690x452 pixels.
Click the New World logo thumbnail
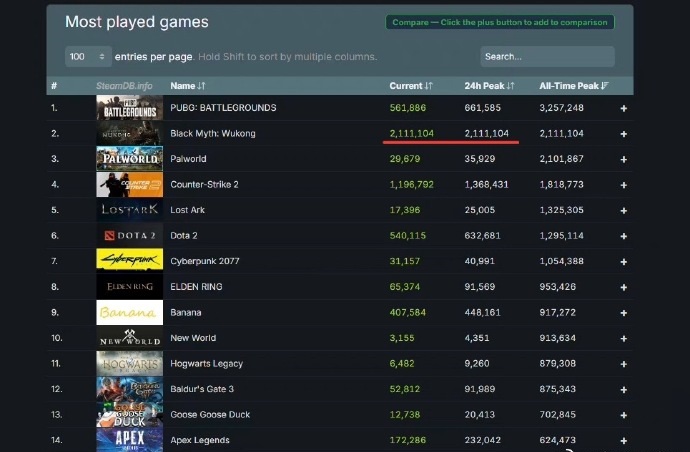pyautogui.click(x=129, y=338)
